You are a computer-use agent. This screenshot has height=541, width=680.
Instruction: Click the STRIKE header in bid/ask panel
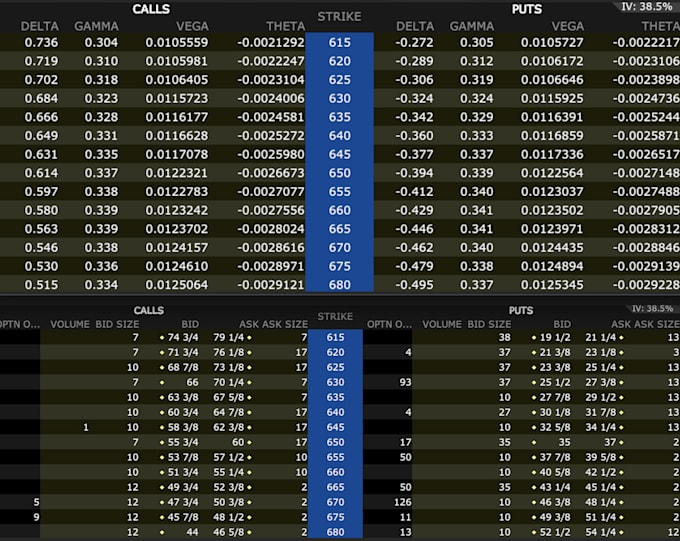pyautogui.click(x=335, y=317)
